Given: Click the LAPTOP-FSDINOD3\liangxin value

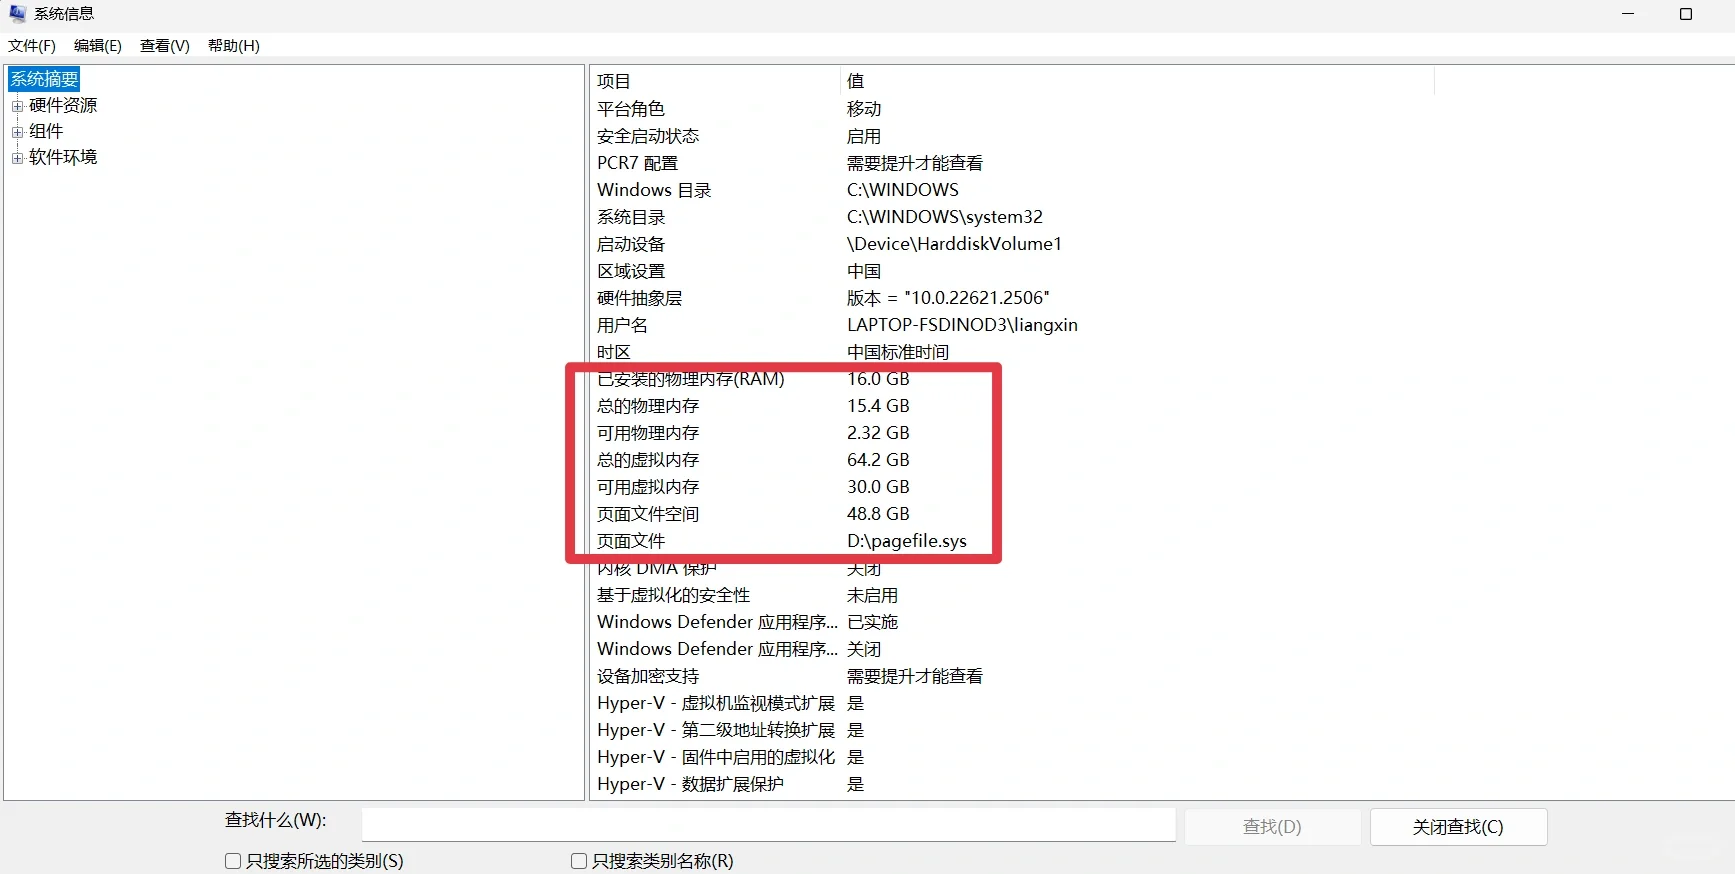Looking at the screenshot, I should point(962,325).
